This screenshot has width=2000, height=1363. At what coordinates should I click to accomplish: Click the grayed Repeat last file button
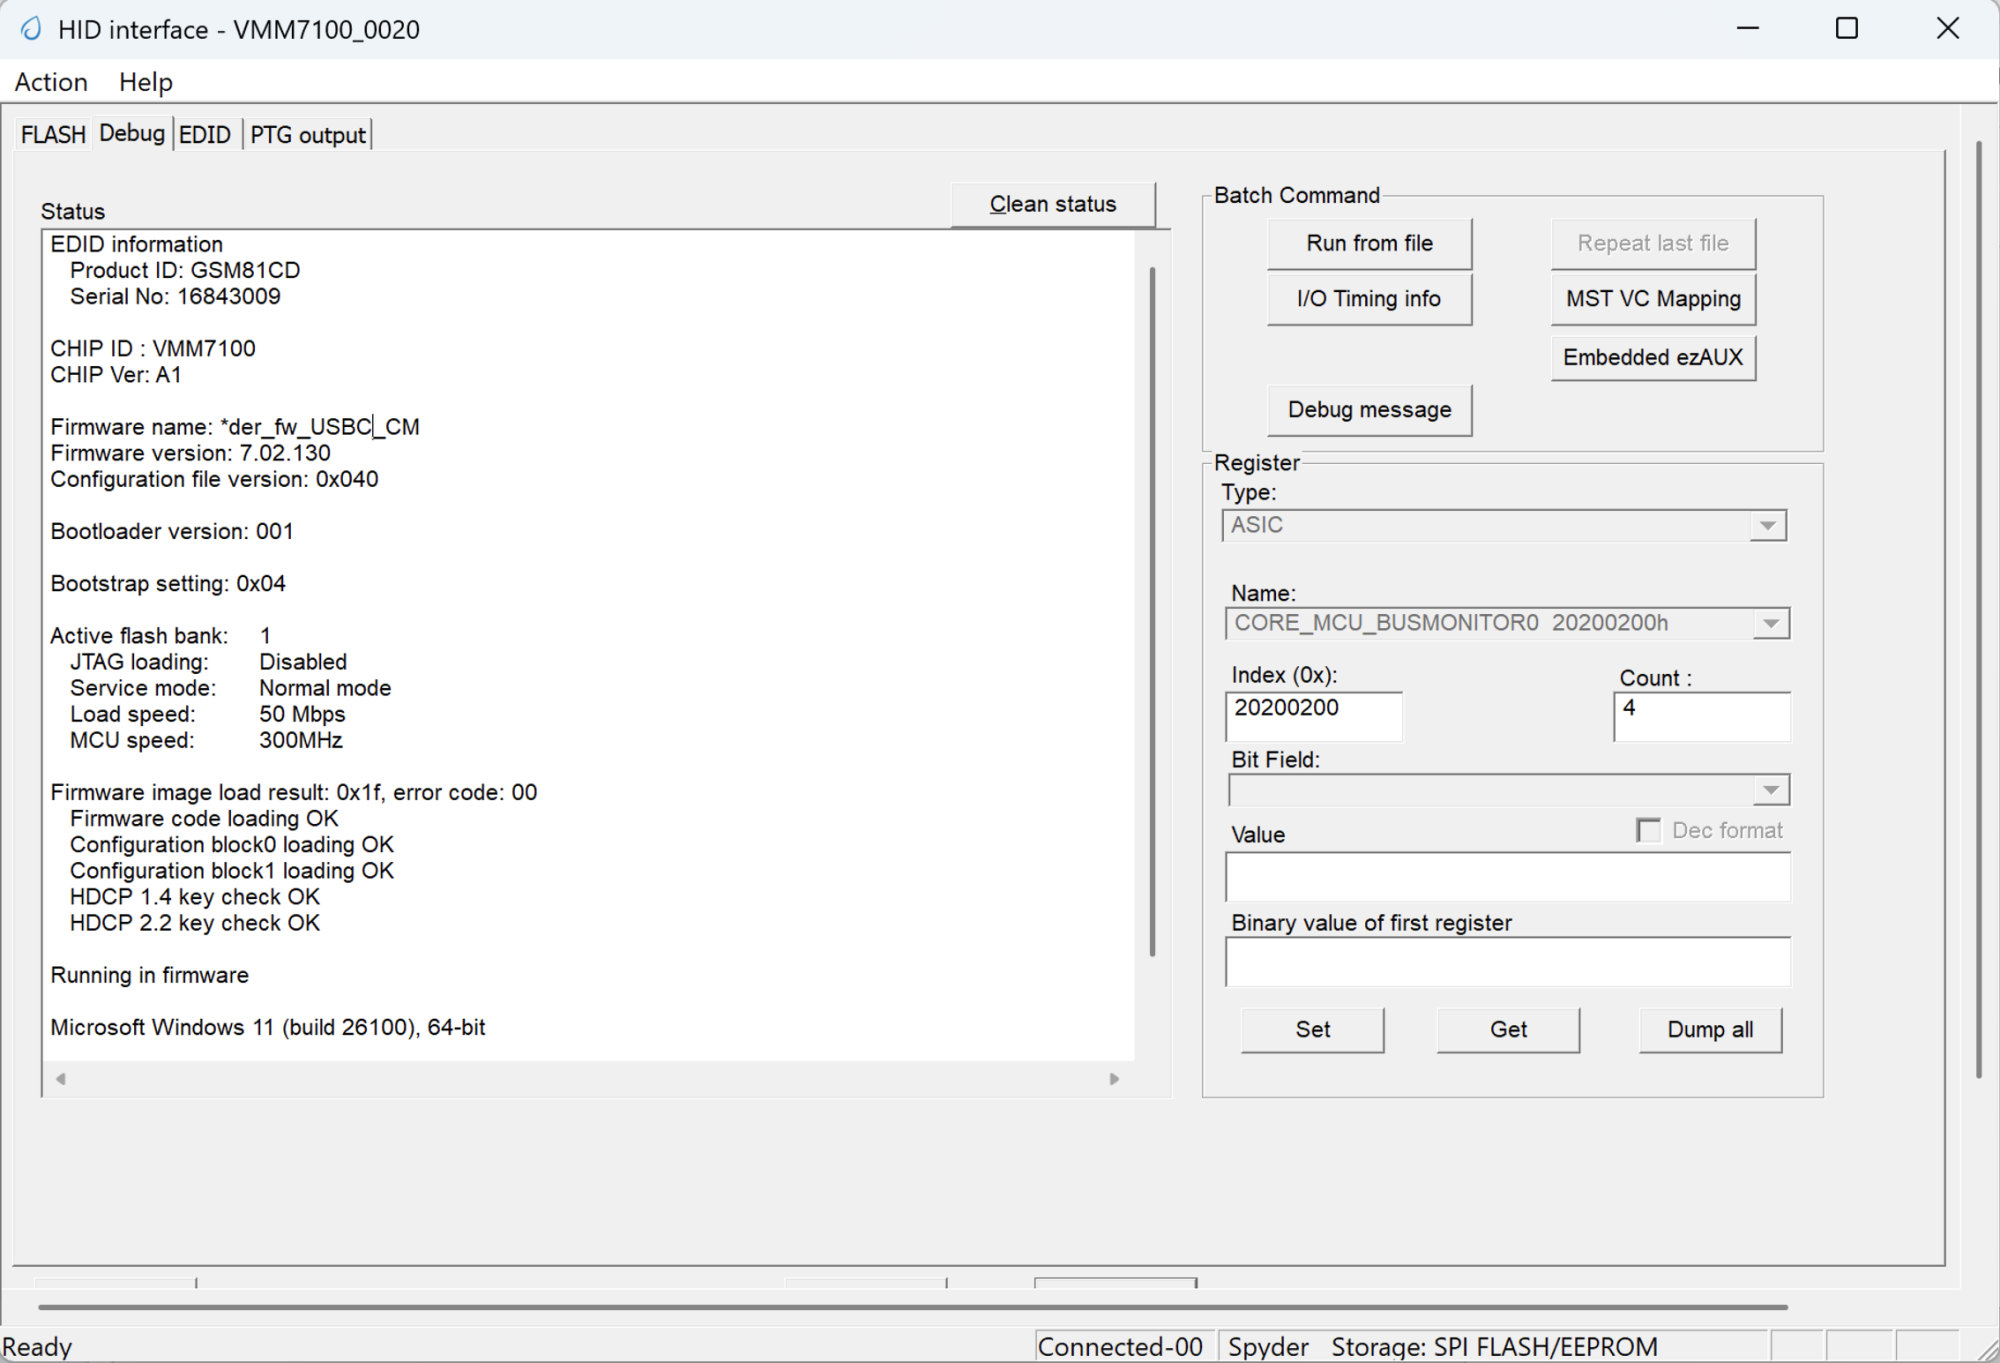(1652, 243)
